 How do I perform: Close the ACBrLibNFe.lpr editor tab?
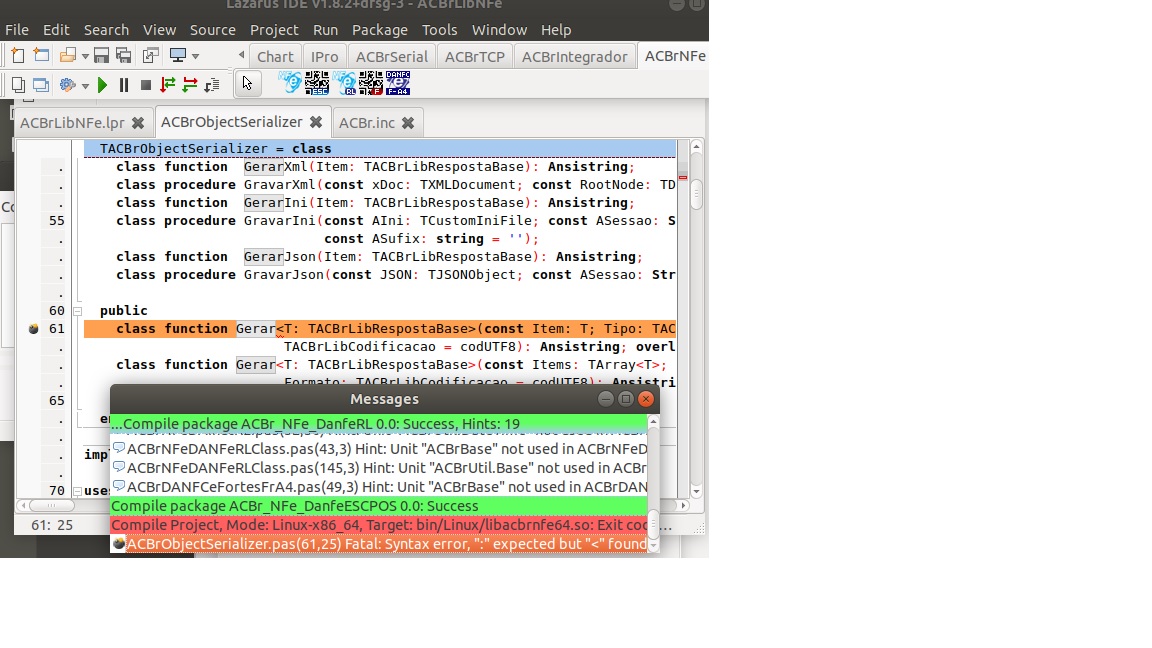click(x=137, y=123)
